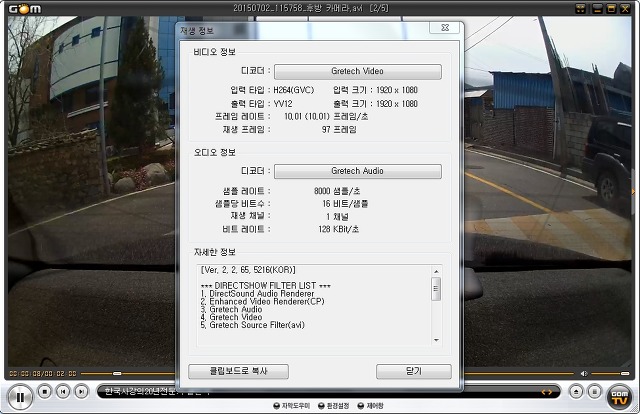Click the volume slider handle
This screenshot has width=640, height=414.
tap(625, 374)
